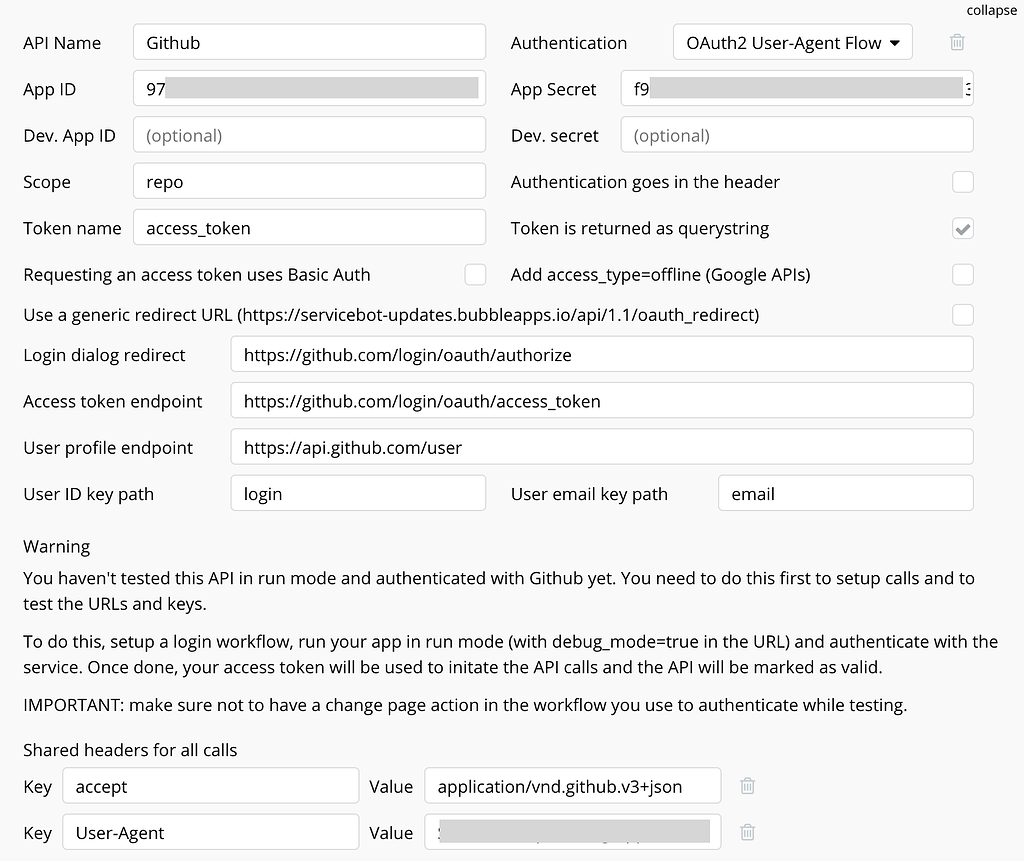Enable 'Requesting an access token uses Basic Auth'
This screenshot has height=861, width=1024.
click(x=475, y=274)
